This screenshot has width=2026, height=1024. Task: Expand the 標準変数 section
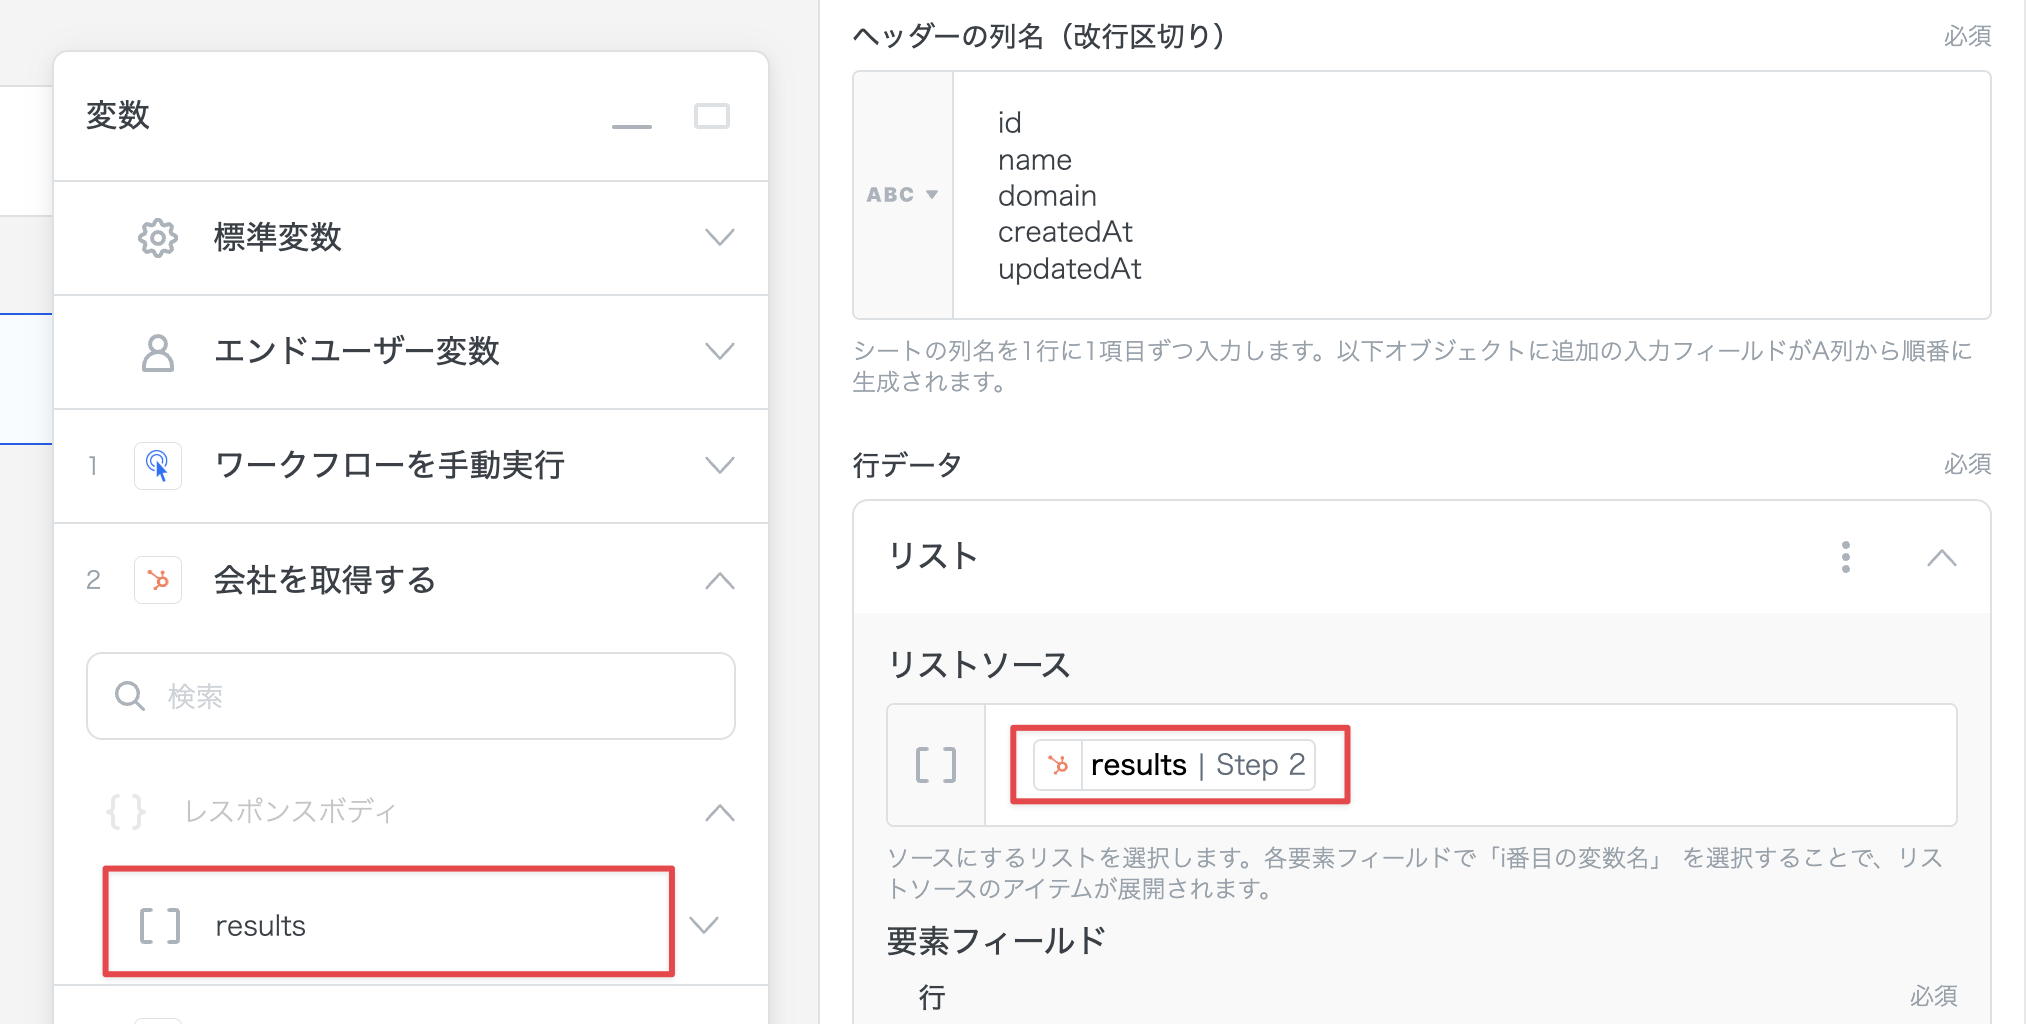(719, 238)
